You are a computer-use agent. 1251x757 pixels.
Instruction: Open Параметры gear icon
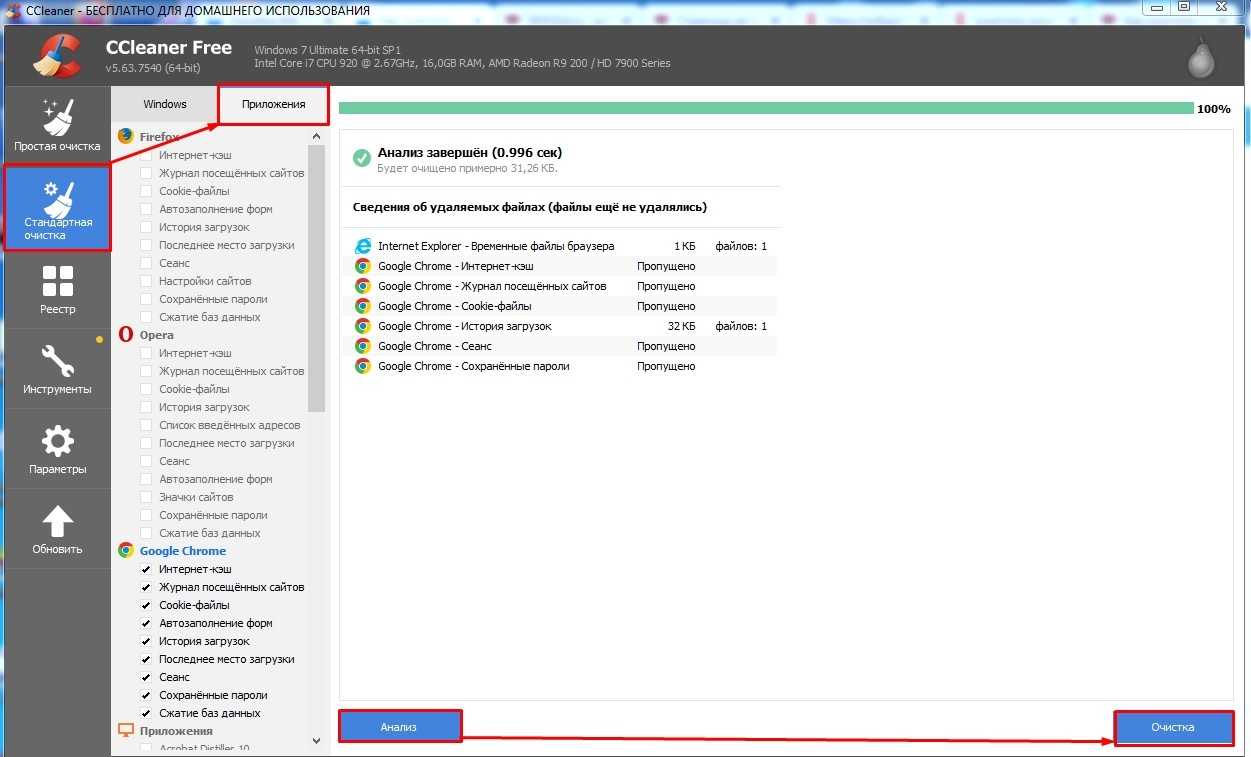click(x=57, y=441)
